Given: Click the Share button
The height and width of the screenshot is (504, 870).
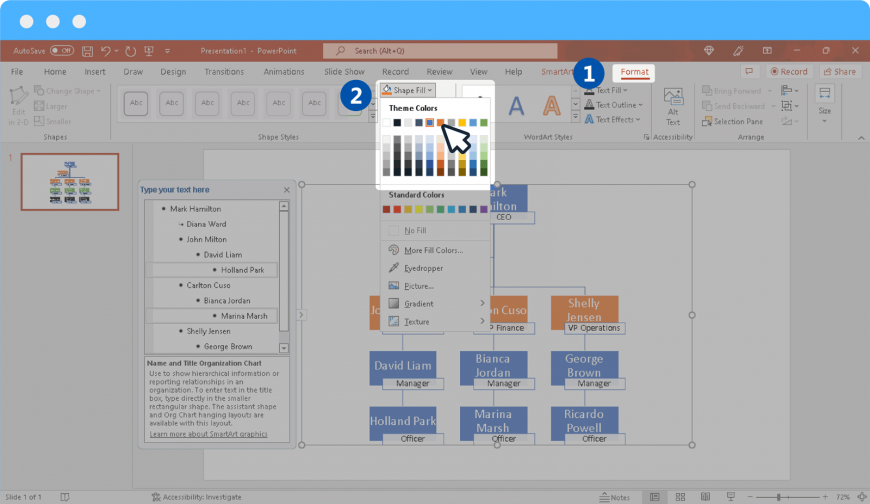Looking at the screenshot, I should pyautogui.click(x=840, y=72).
